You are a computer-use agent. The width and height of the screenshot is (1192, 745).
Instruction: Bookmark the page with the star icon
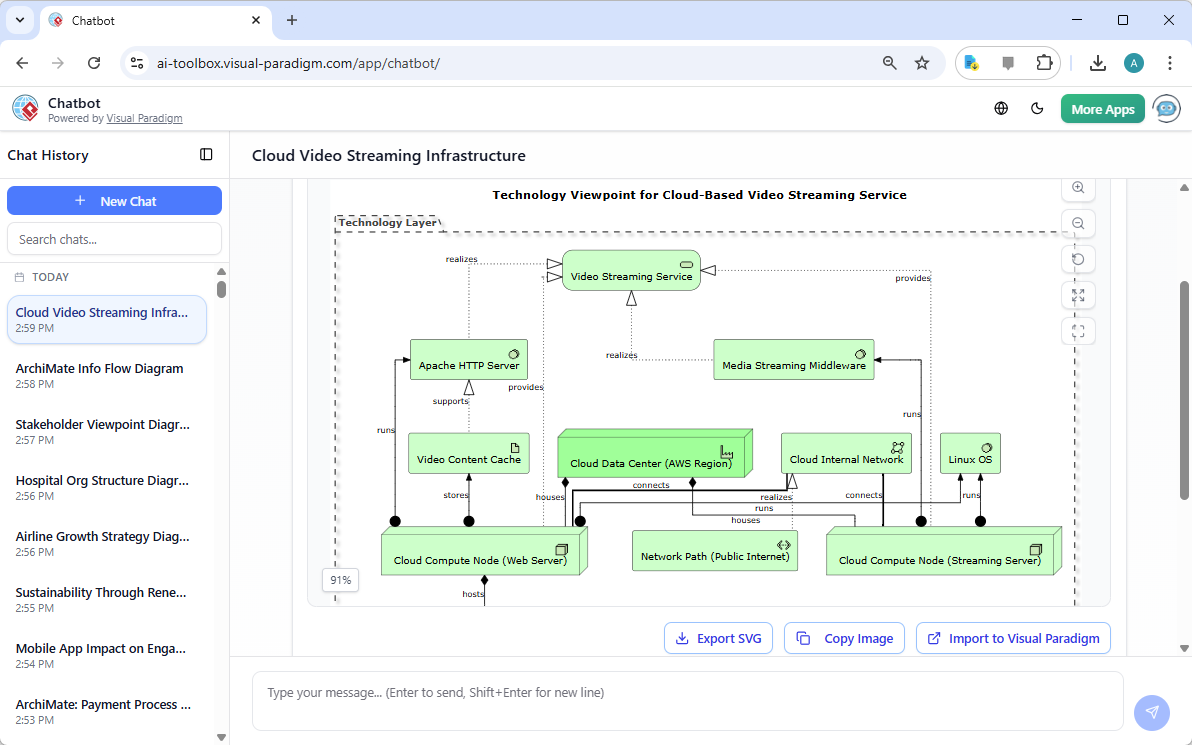[x=921, y=62]
